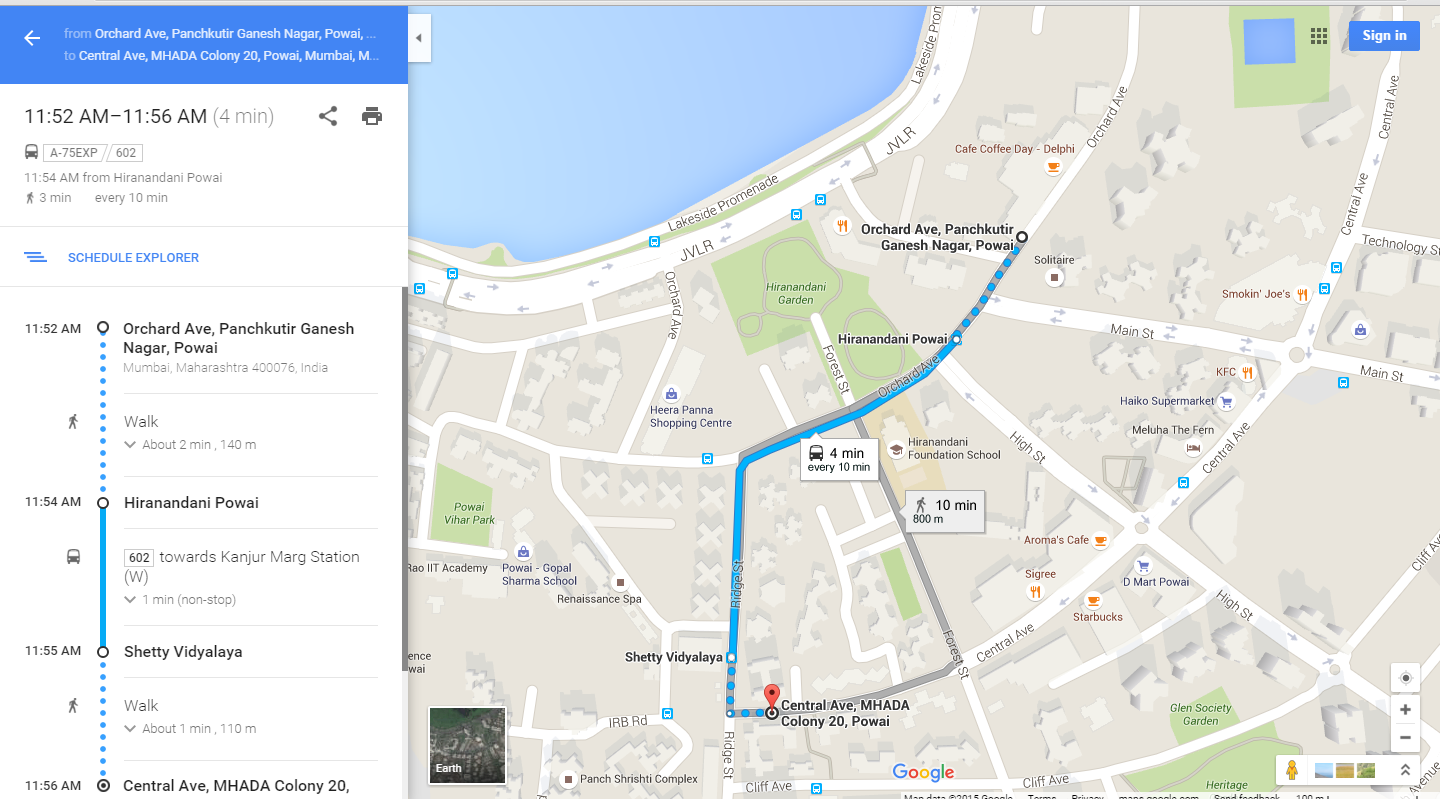Image resolution: width=1440 pixels, height=799 pixels.
Task: Share this route using the share icon
Action: (x=328, y=116)
